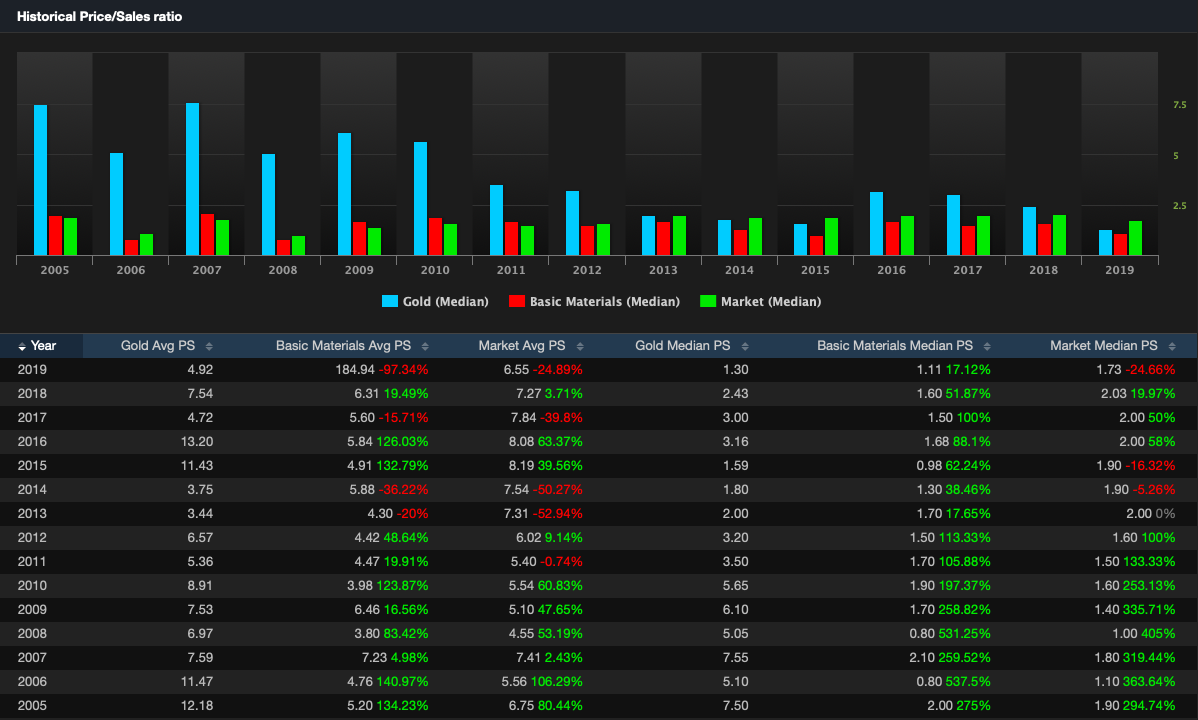Click the blue Gold bar for 2005
This screenshot has height=720, width=1198.
(40, 180)
